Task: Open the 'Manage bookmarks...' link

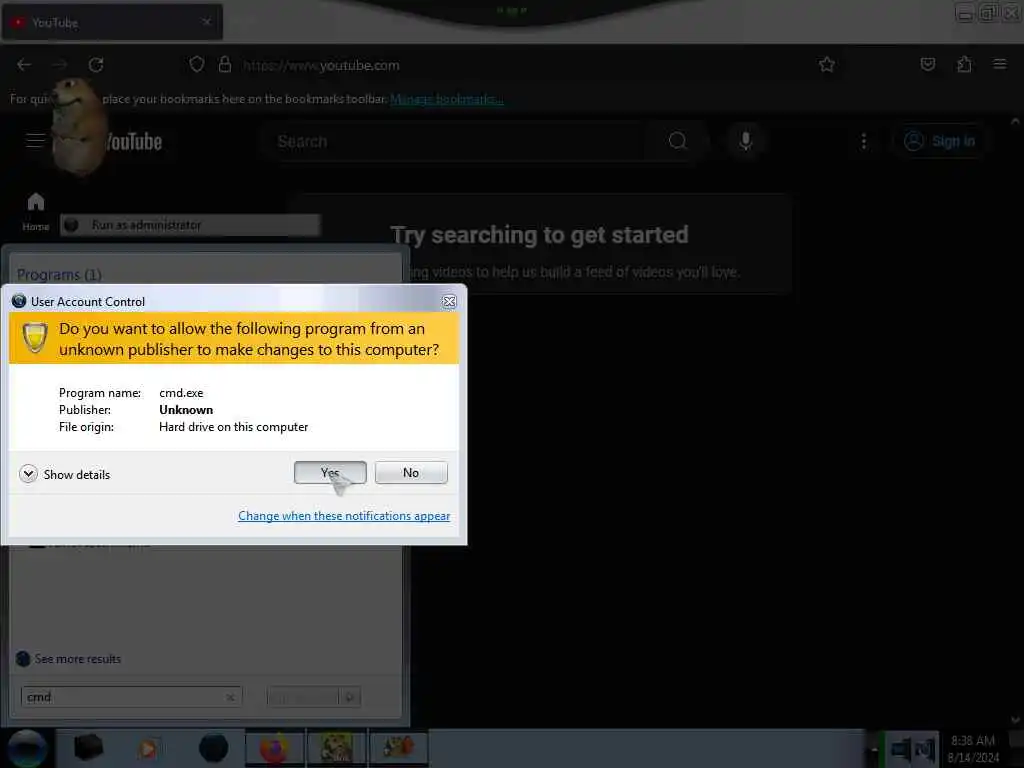Action: point(447,99)
